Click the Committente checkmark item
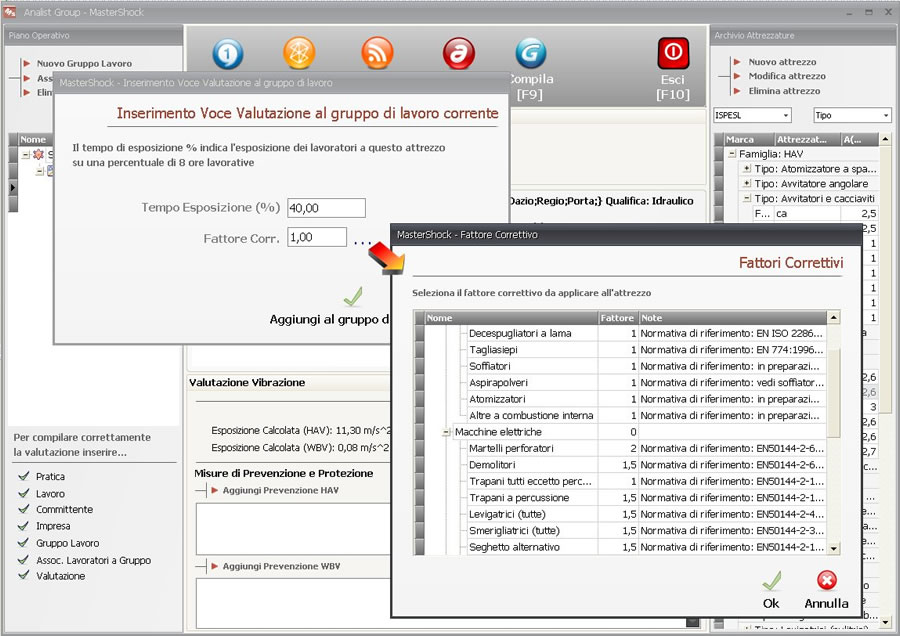Image resolution: width=900 pixels, height=636 pixels. 64,510
